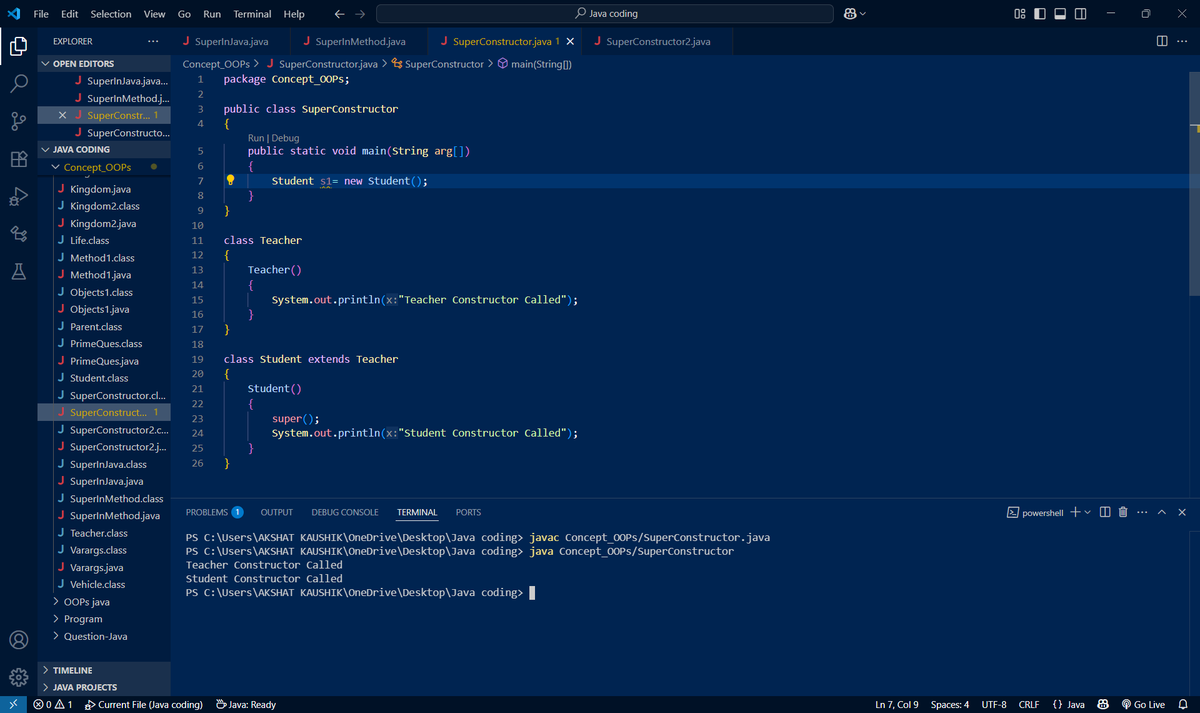The height and width of the screenshot is (713, 1200).
Task: Switch to the DEBUG CONSOLE tab
Action: [345, 512]
